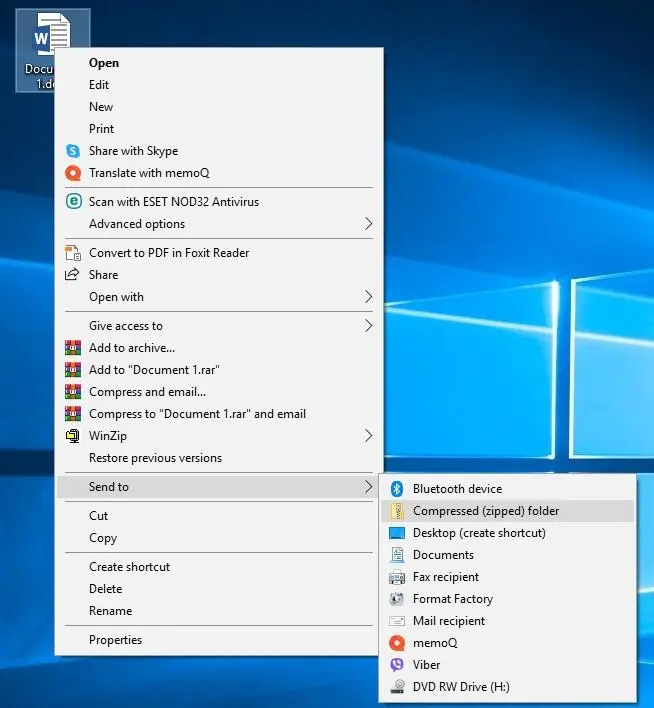Expand the Give access to submenu arrow
The width and height of the screenshot is (654, 708).
pos(367,326)
